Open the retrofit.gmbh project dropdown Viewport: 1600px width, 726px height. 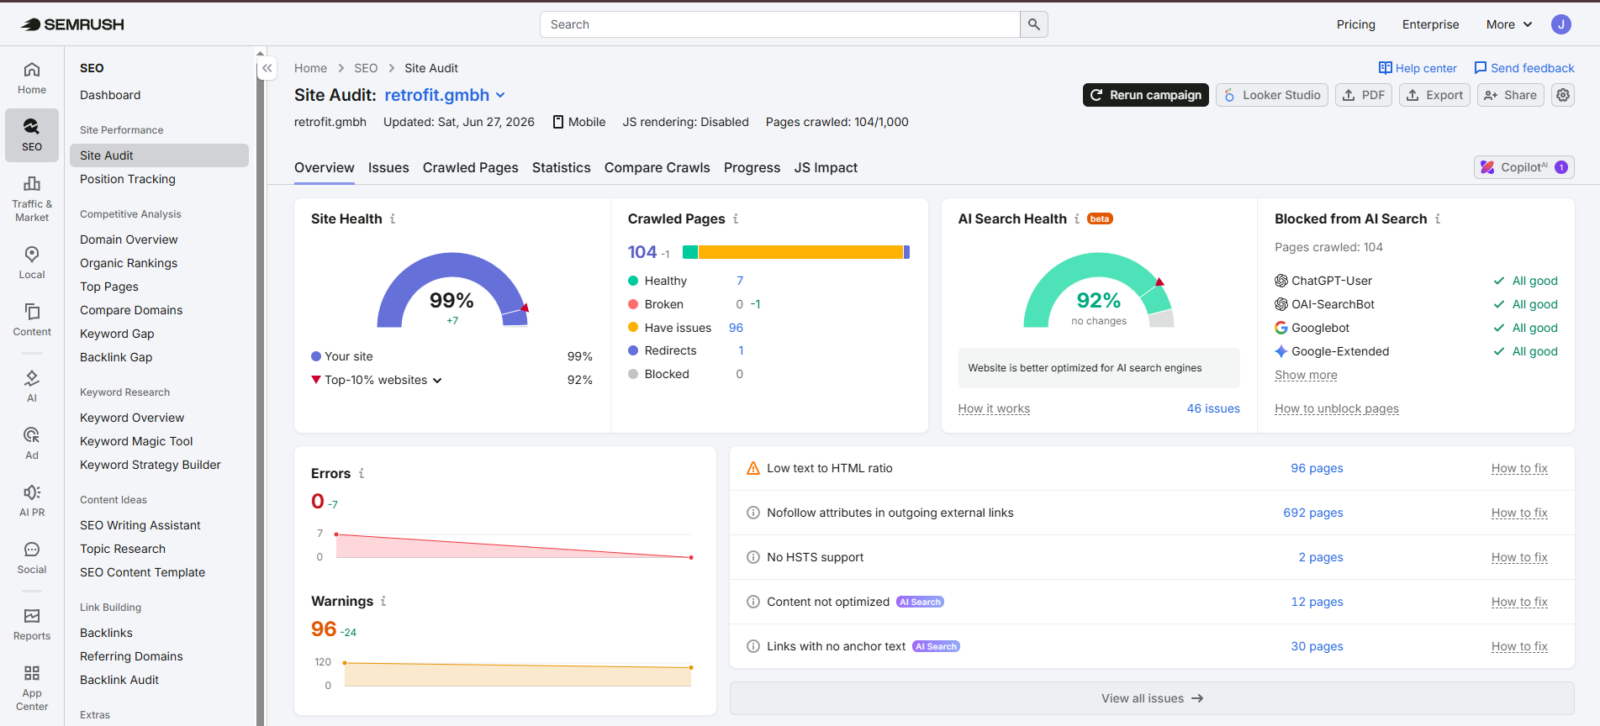(x=445, y=95)
